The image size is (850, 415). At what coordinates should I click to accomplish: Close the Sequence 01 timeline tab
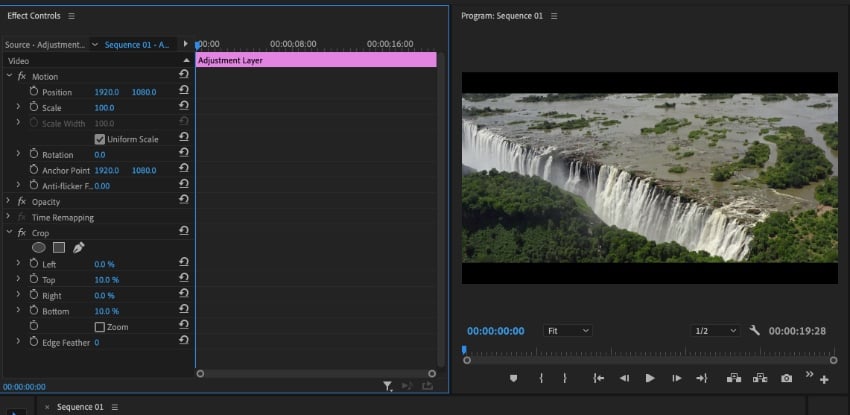tap(47, 407)
